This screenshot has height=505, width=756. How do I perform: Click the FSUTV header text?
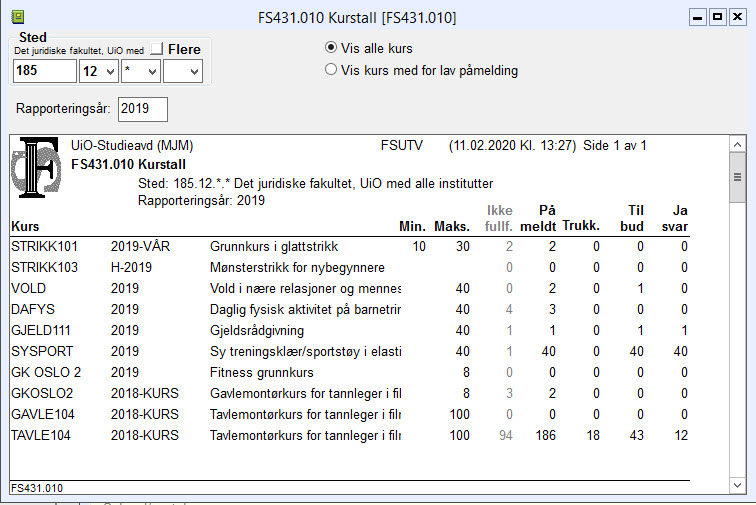click(x=402, y=146)
